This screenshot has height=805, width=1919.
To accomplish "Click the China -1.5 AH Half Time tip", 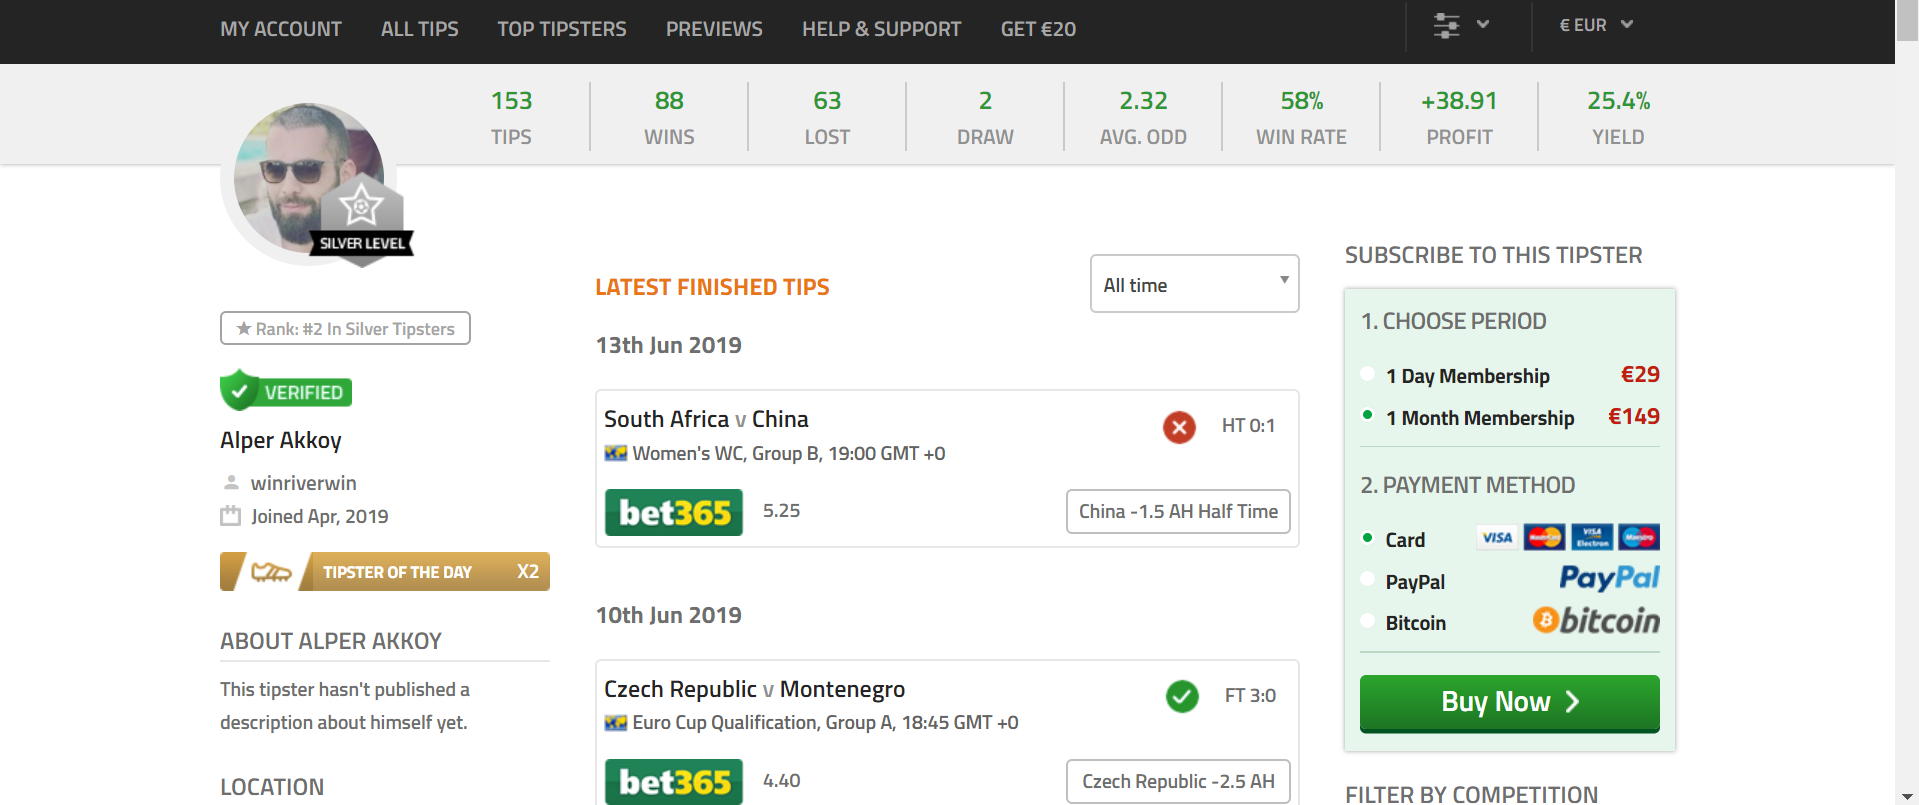I will 1178,511.
